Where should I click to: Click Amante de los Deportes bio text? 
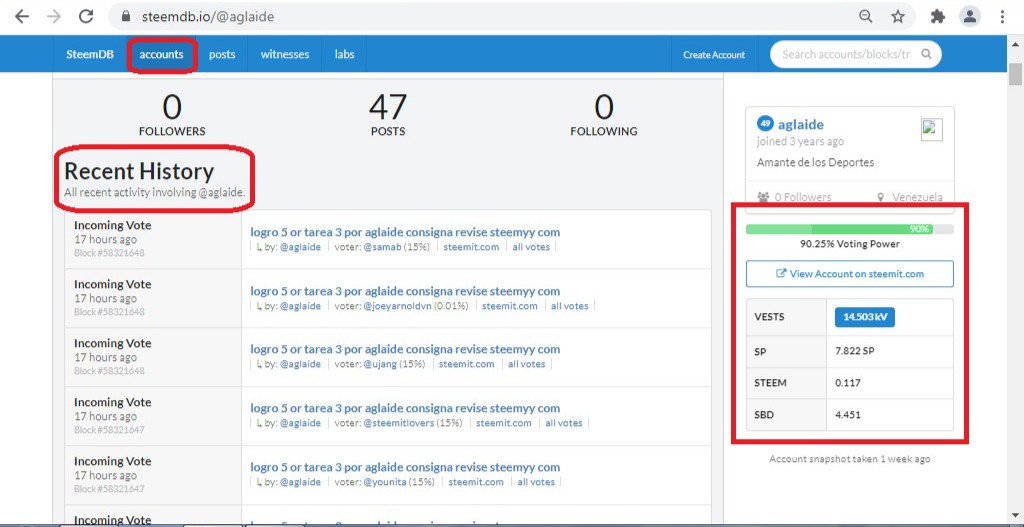pyautogui.click(x=815, y=162)
